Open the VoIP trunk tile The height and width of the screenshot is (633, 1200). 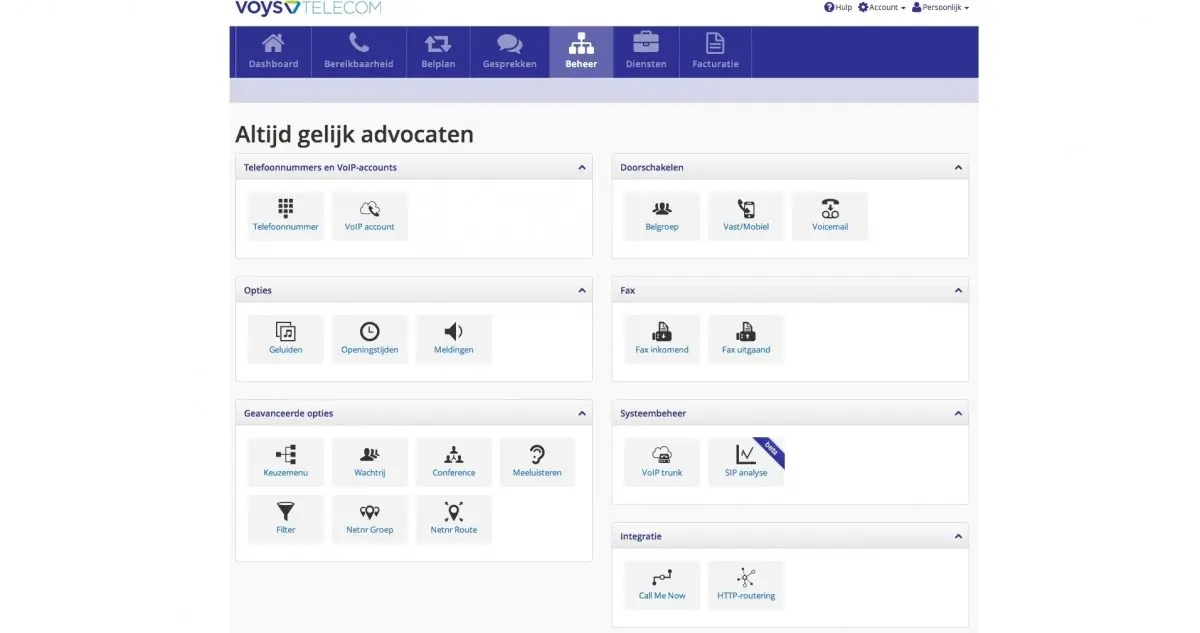662,462
